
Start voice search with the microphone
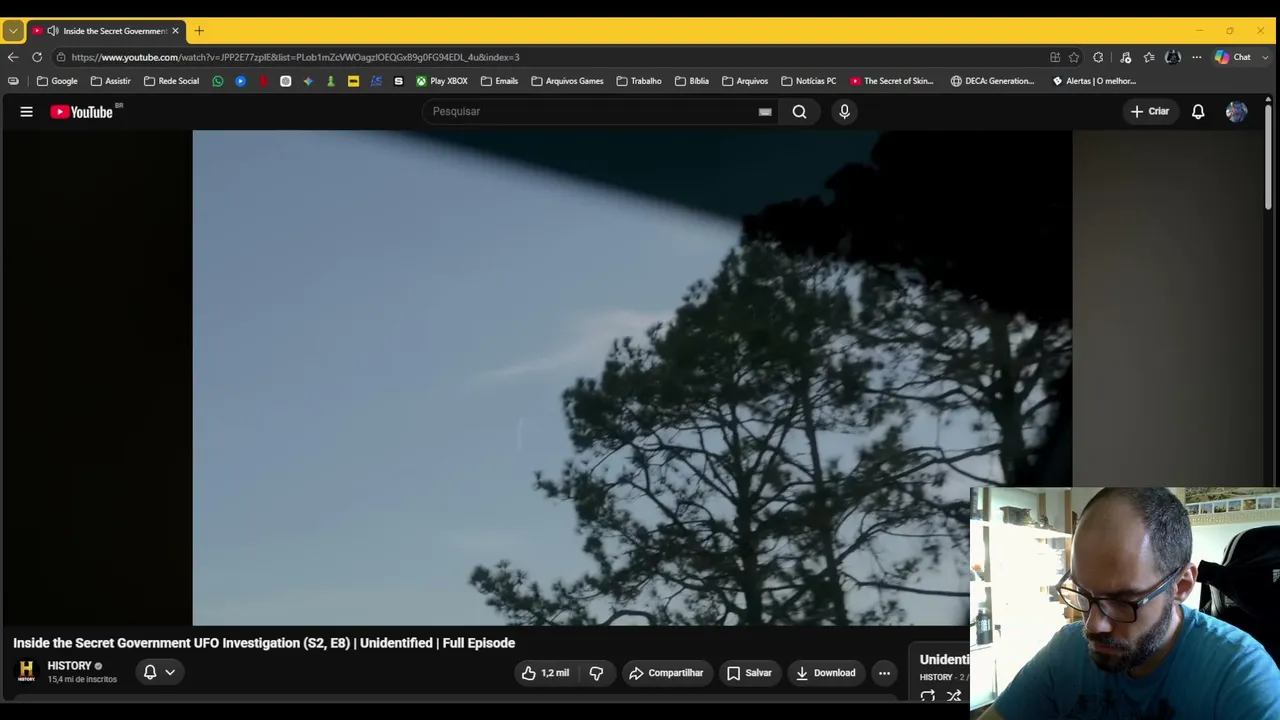click(844, 112)
